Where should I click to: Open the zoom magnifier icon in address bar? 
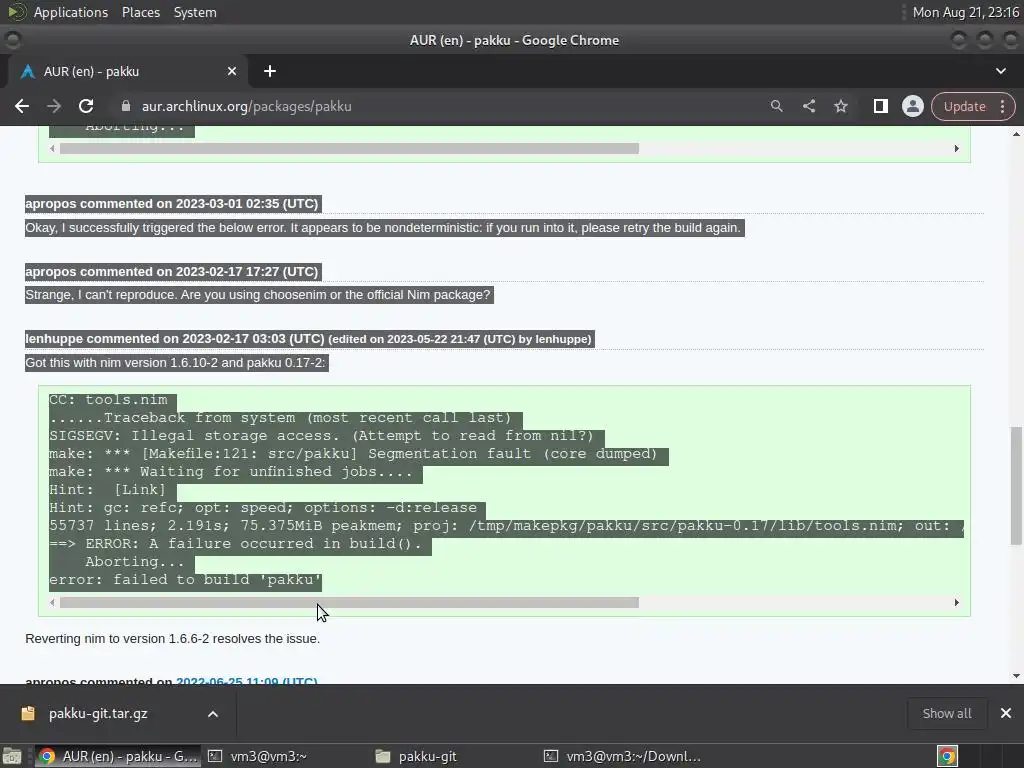776,106
